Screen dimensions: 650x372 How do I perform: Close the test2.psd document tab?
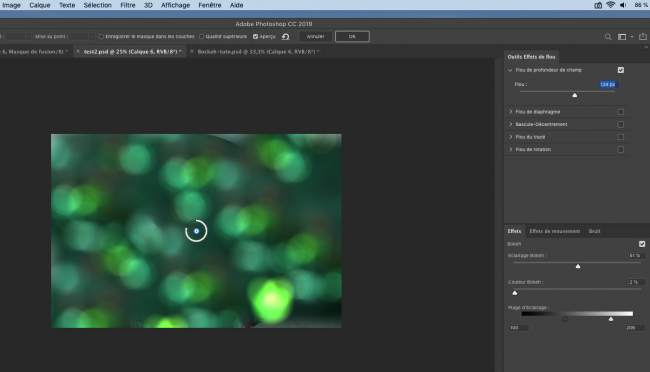(x=78, y=51)
